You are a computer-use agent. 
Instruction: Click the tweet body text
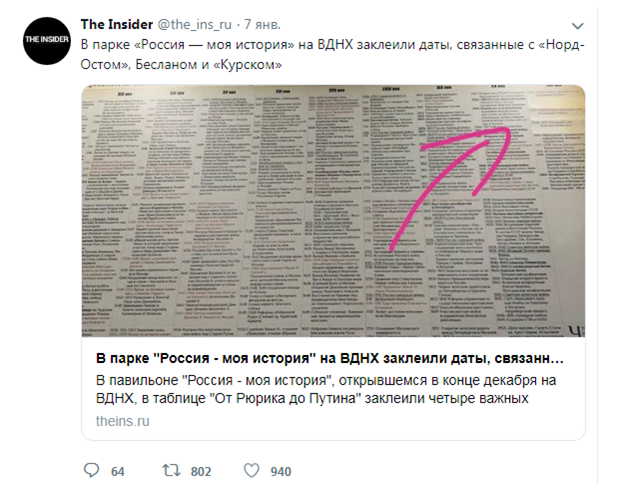coord(332,54)
